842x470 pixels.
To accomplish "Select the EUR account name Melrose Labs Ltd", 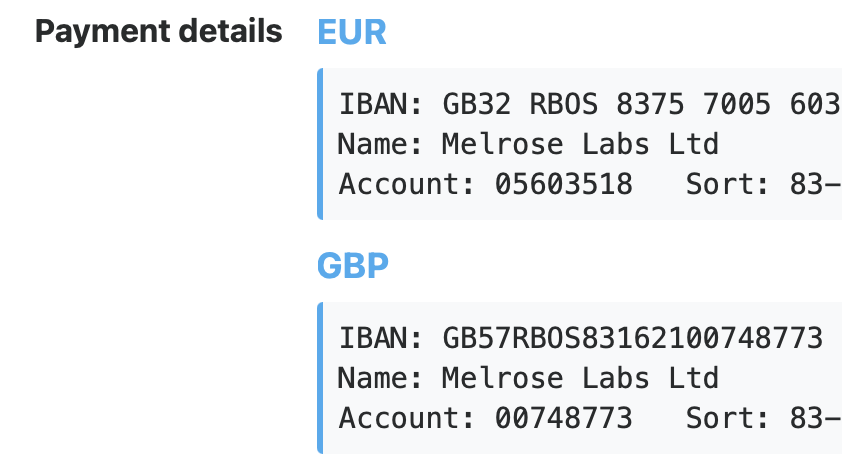I will [580, 144].
